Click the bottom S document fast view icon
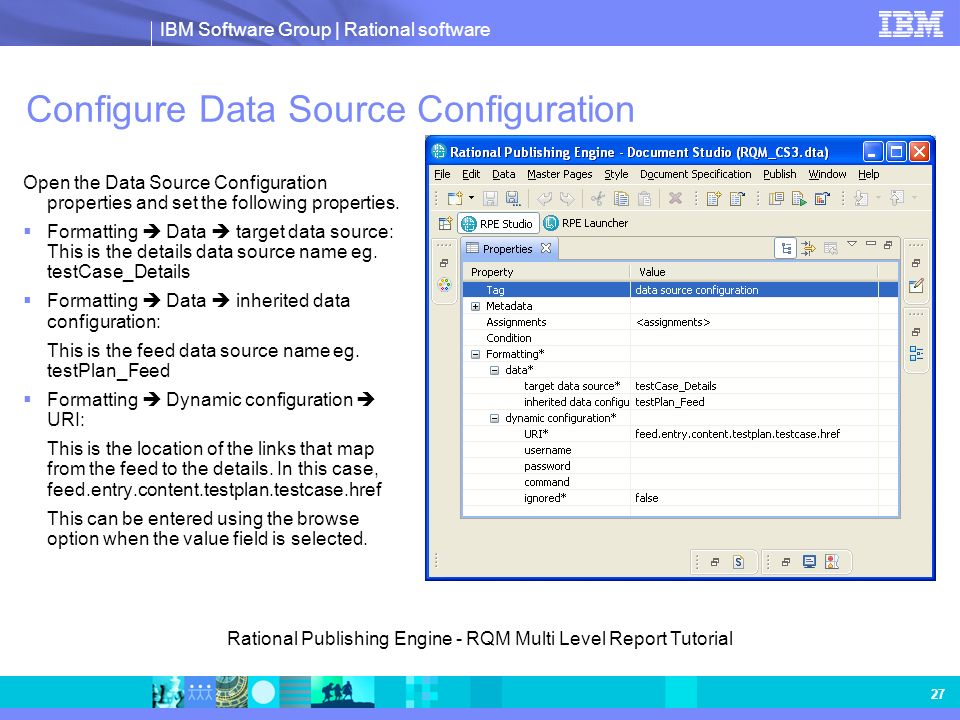960x720 pixels. (x=738, y=562)
